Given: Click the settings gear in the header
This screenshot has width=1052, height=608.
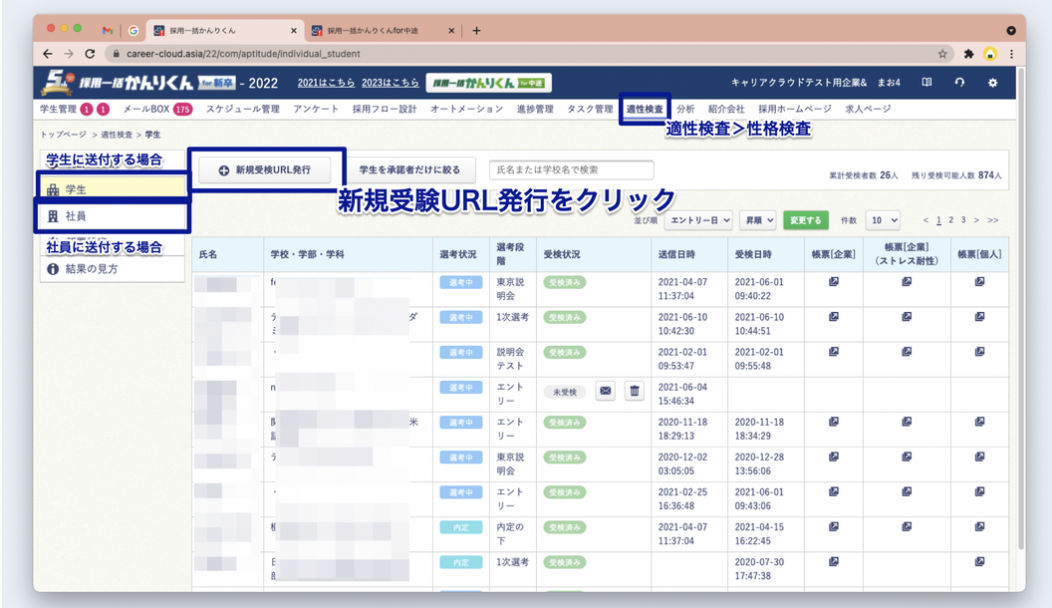Looking at the screenshot, I should (993, 82).
